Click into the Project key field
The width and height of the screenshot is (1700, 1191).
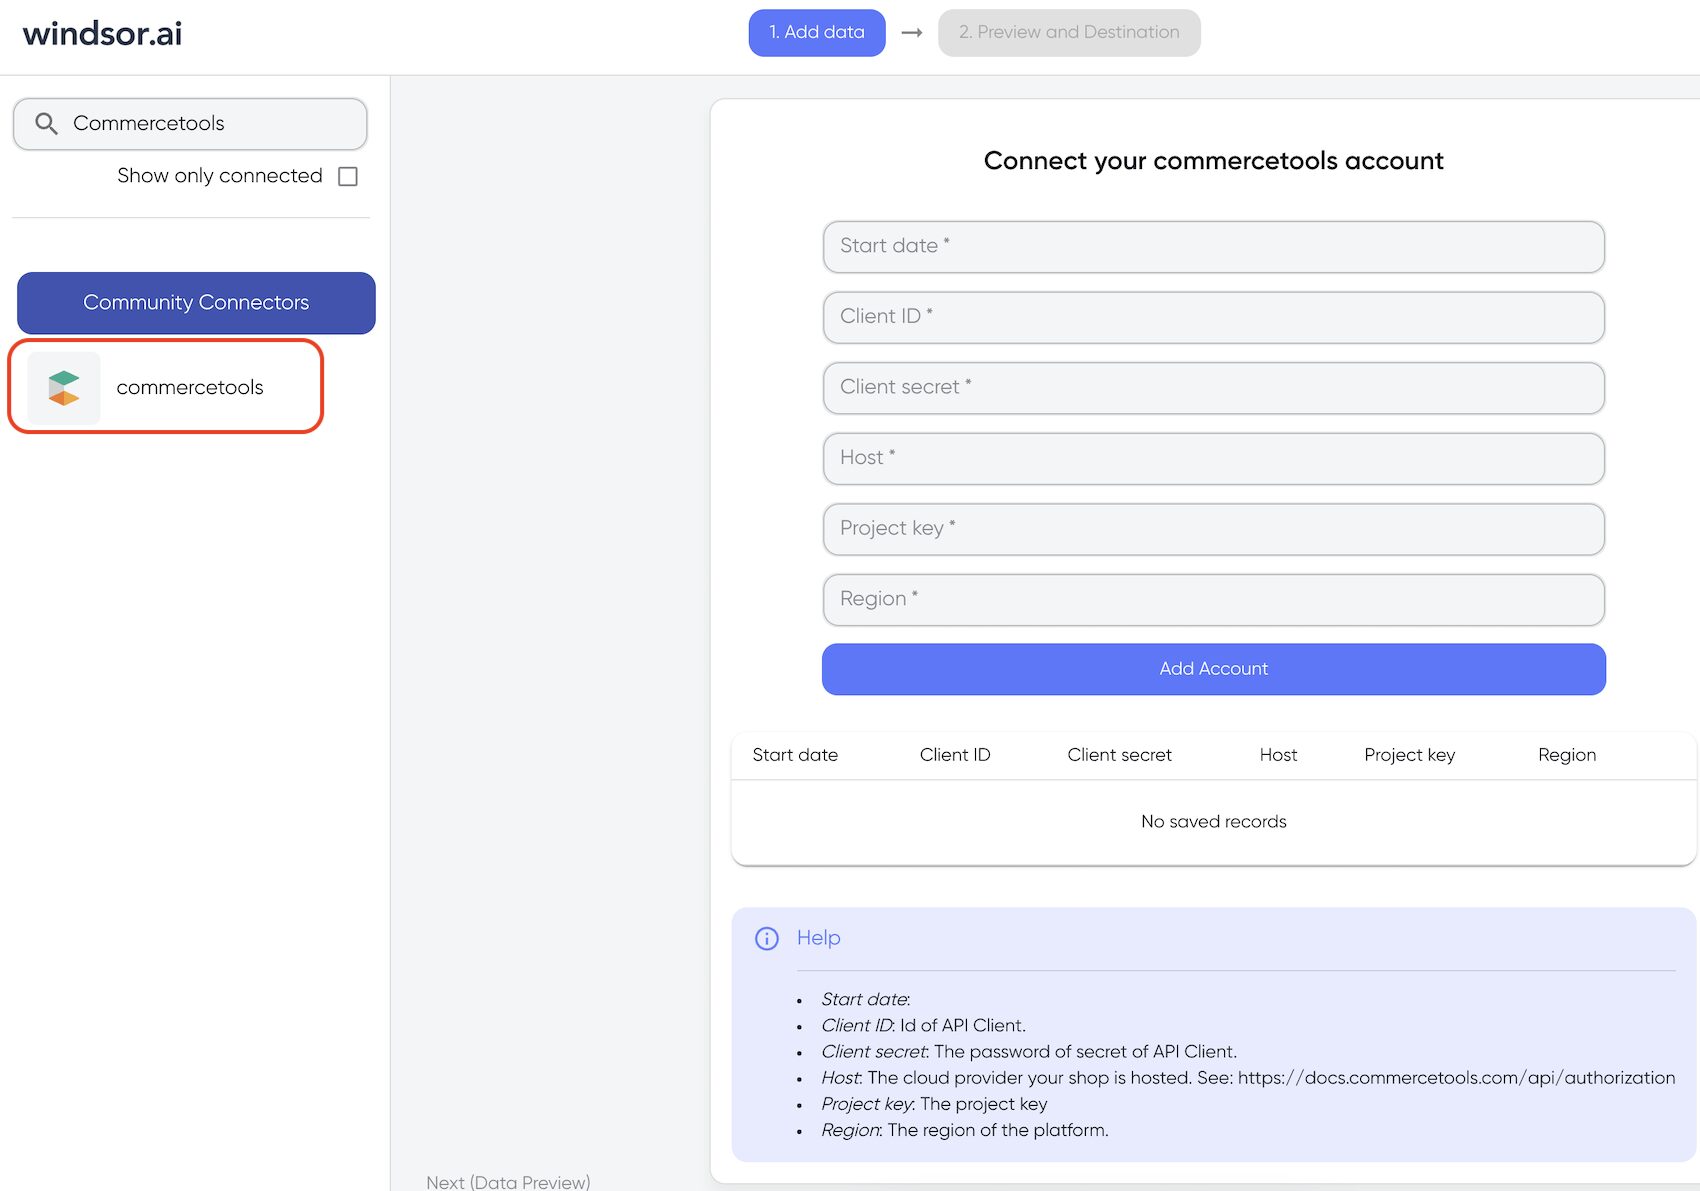click(1214, 529)
